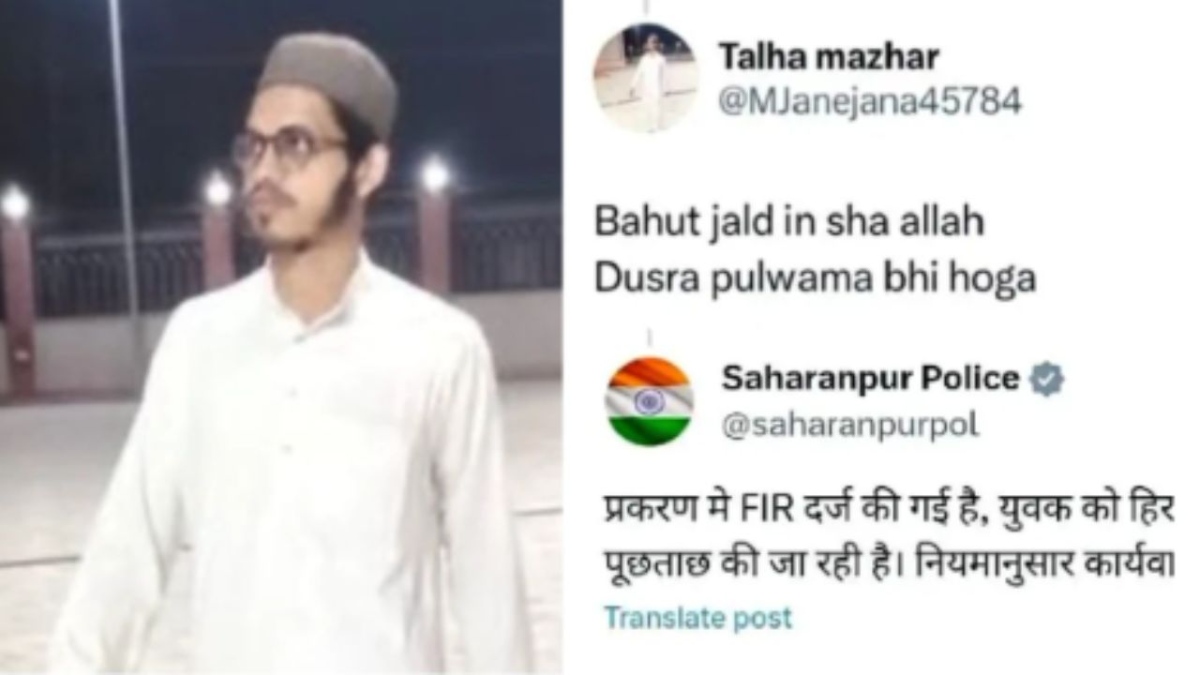
Task: Click the Saharanpur Police flag avatar
Action: pyautogui.click(x=649, y=401)
